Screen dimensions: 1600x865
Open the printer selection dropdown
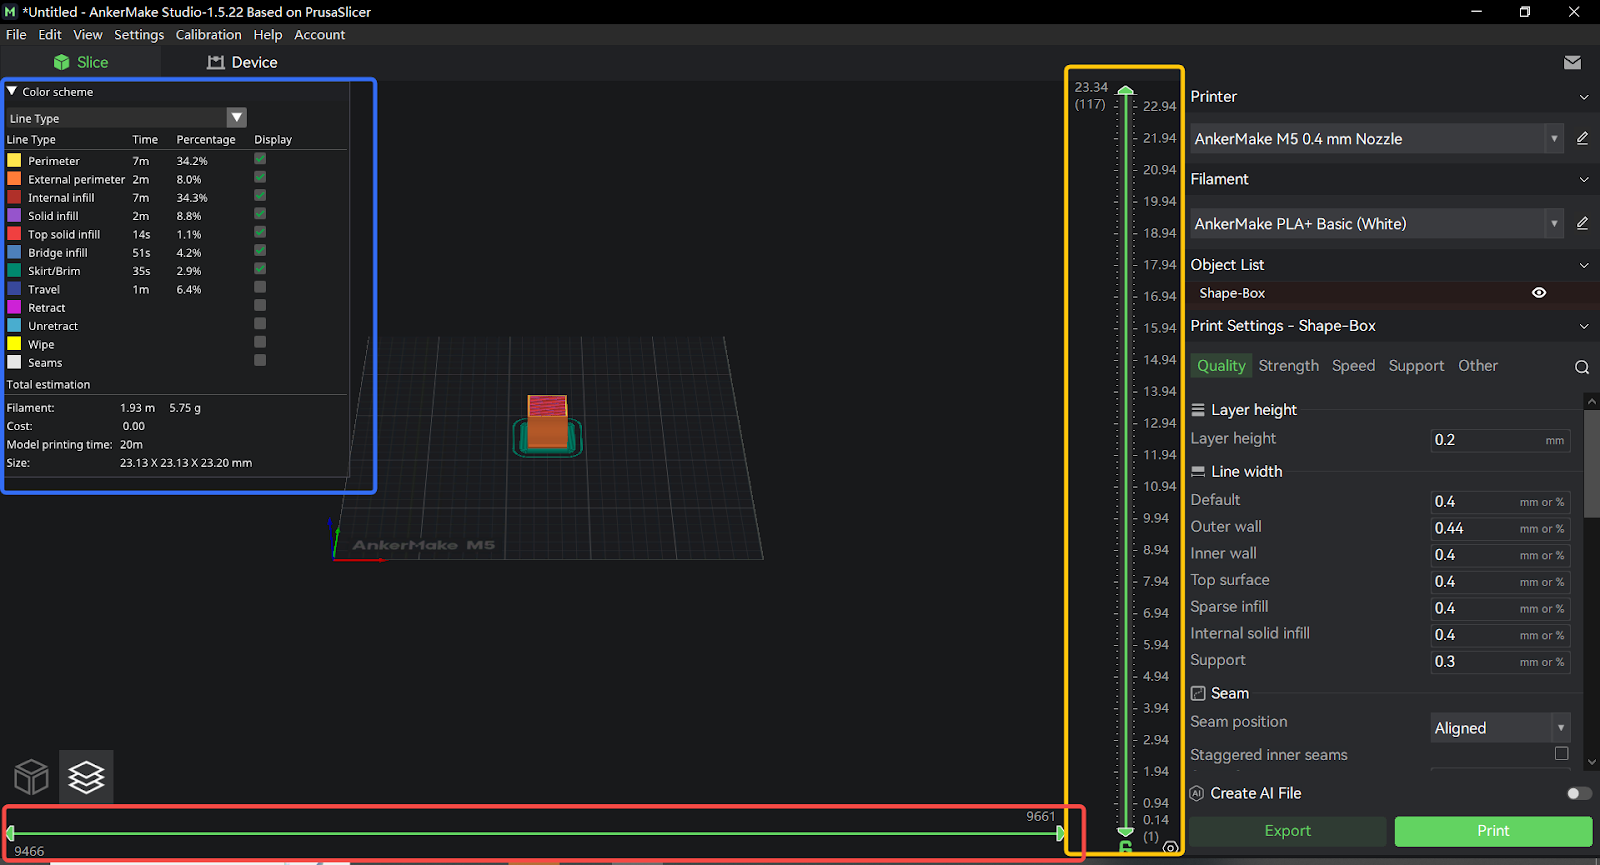click(x=1554, y=139)
